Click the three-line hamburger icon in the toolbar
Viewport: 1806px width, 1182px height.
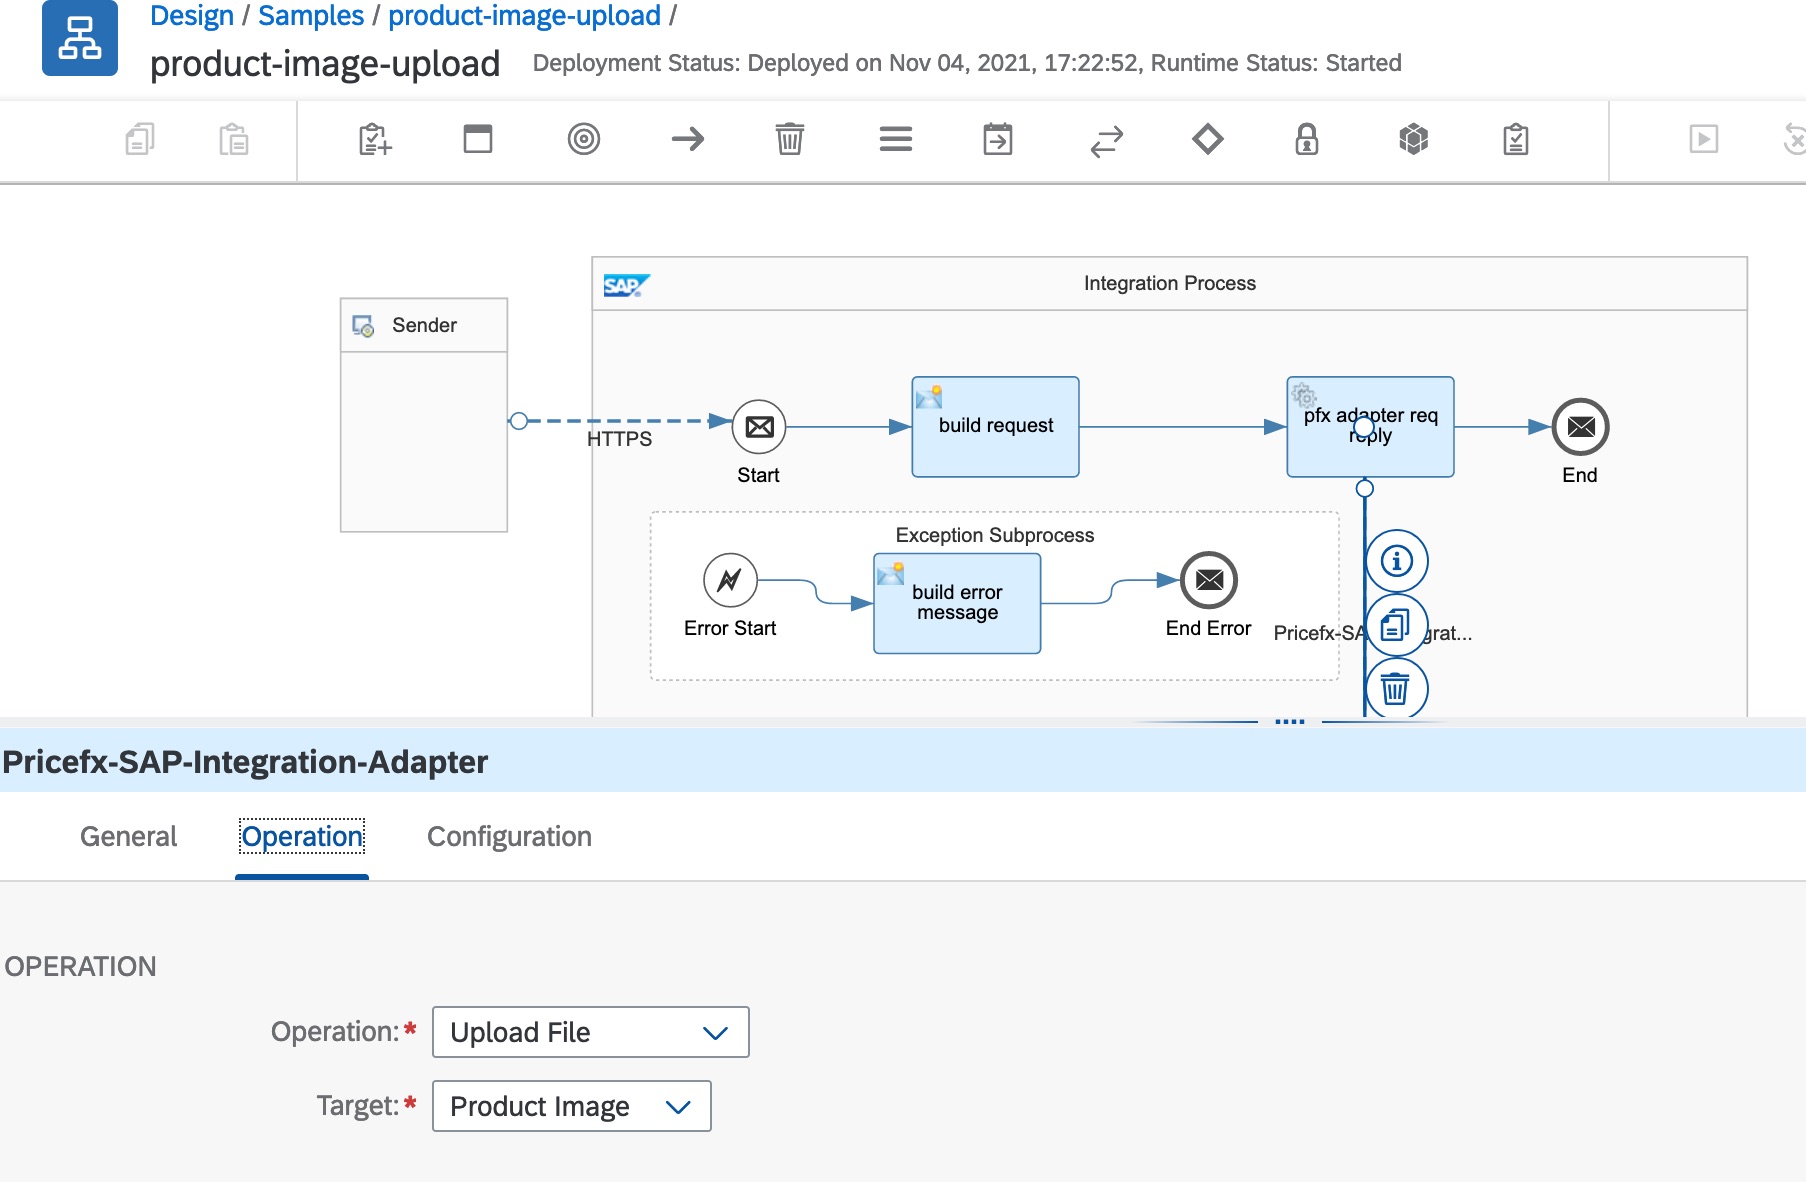(x=895, y=139)
